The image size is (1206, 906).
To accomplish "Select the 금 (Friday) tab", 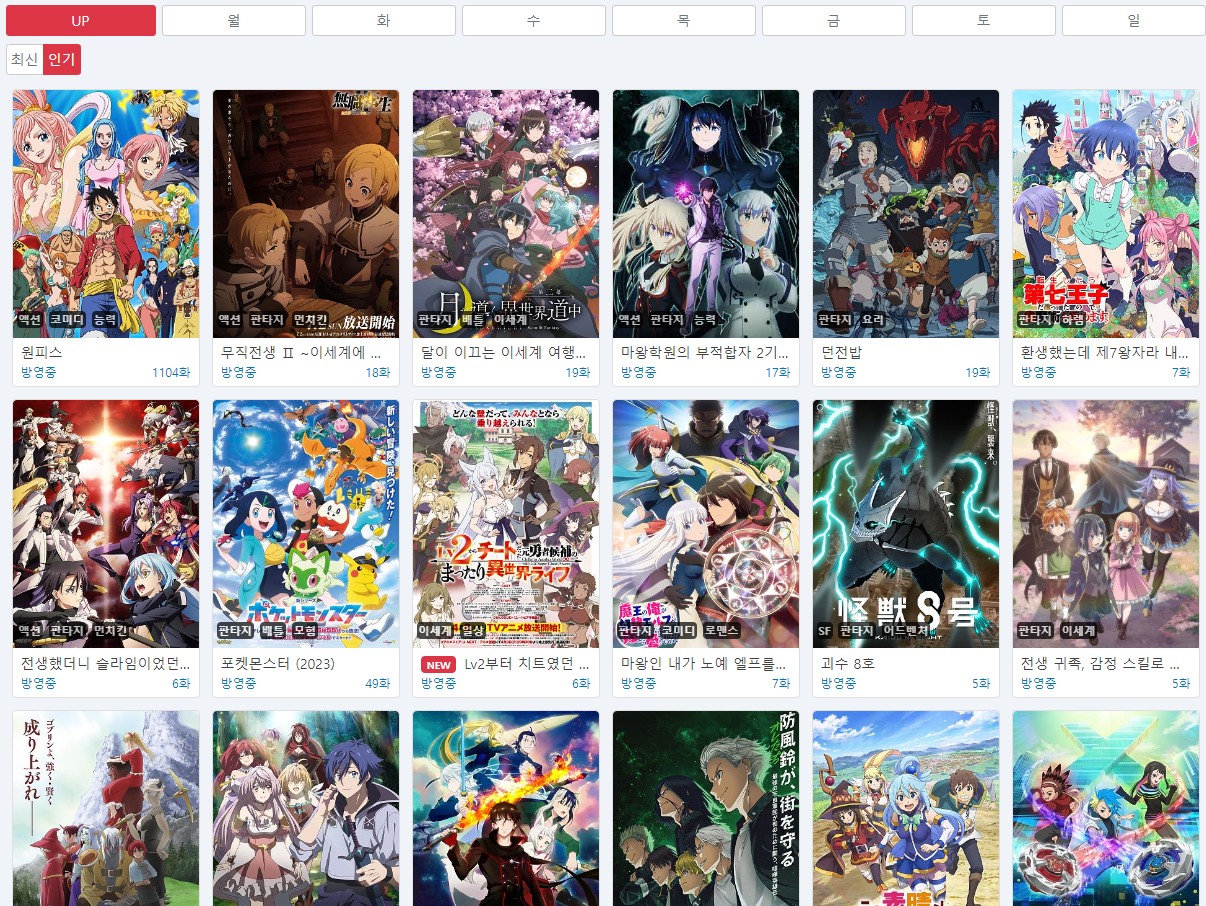I will [x=834, y=20].
